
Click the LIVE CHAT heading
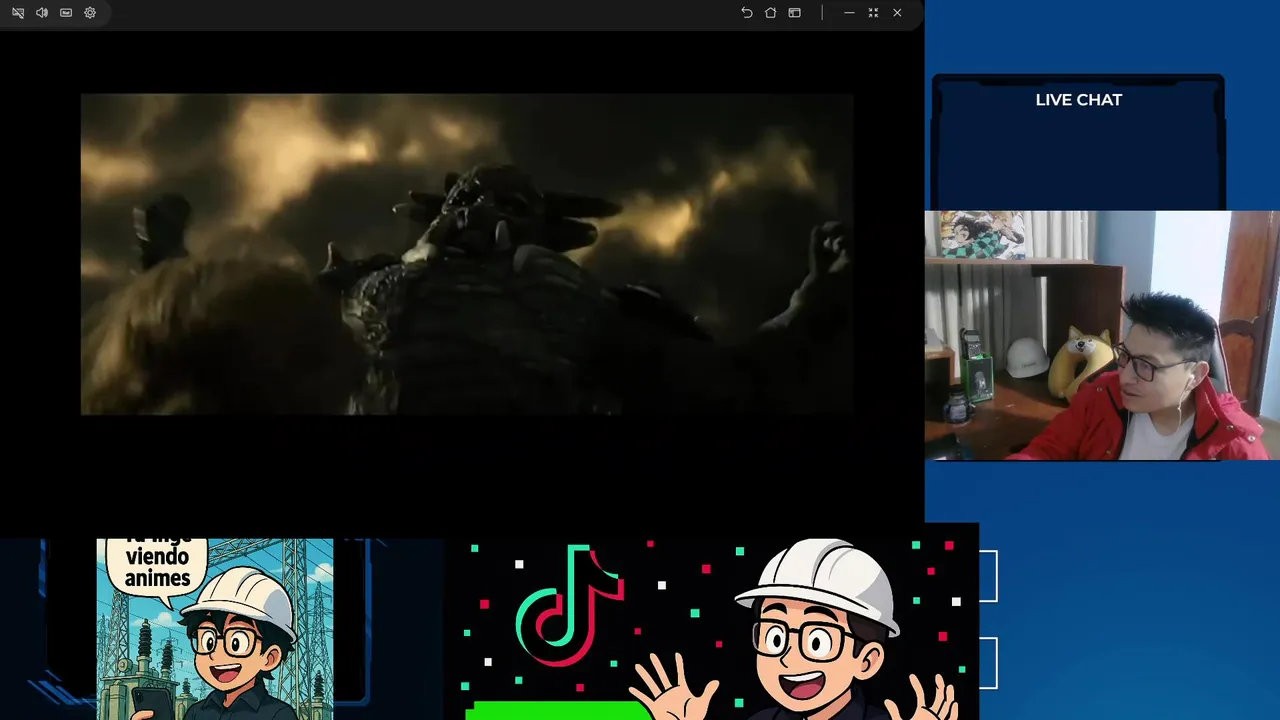tap(1078, 100)
